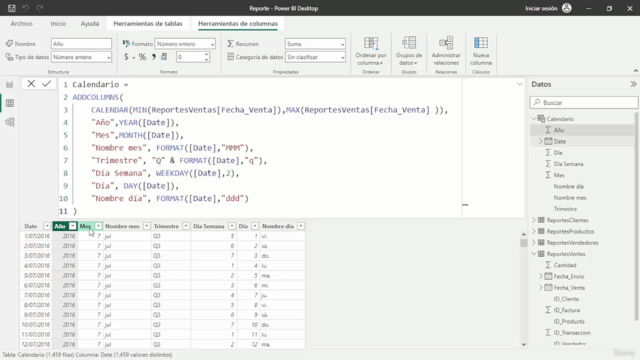Switch to the Table view sidebar icon
The image size is (640, 360).
click(10, 103)
